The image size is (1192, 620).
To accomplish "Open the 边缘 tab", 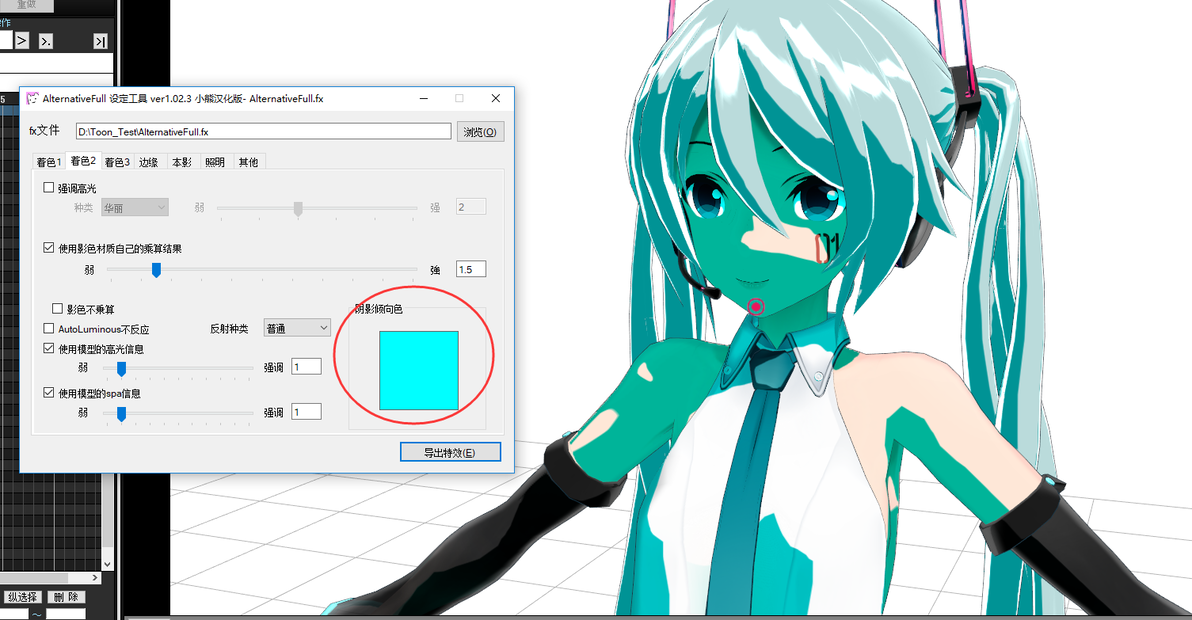I will [x=149, y=162].
